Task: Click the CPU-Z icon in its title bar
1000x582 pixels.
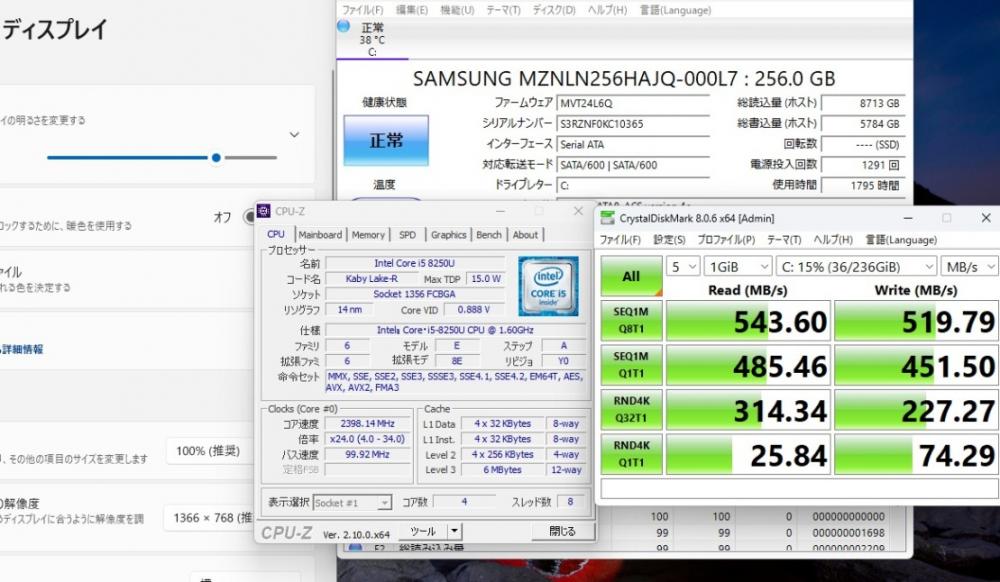Action: click(263, 211)
